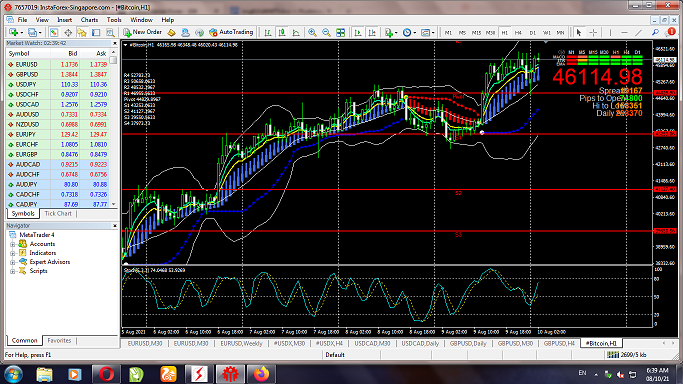
Task: Click the MQL5 community people icon
Action: [x=185, y=32]
